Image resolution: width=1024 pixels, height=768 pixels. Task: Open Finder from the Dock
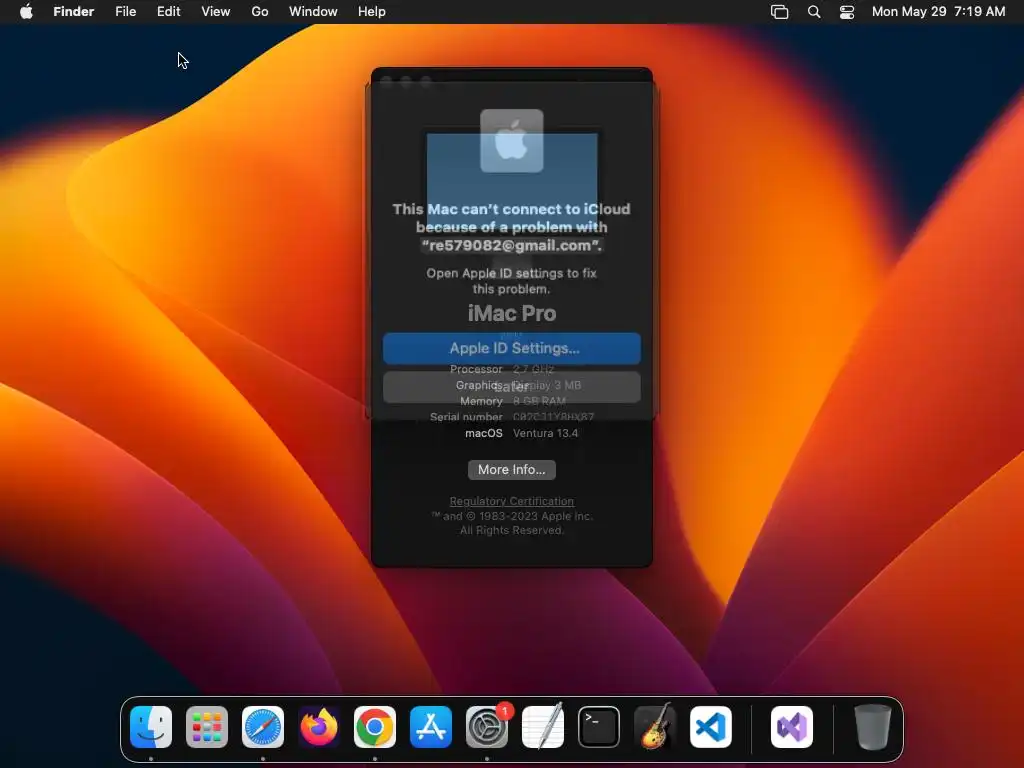point(151,727)
